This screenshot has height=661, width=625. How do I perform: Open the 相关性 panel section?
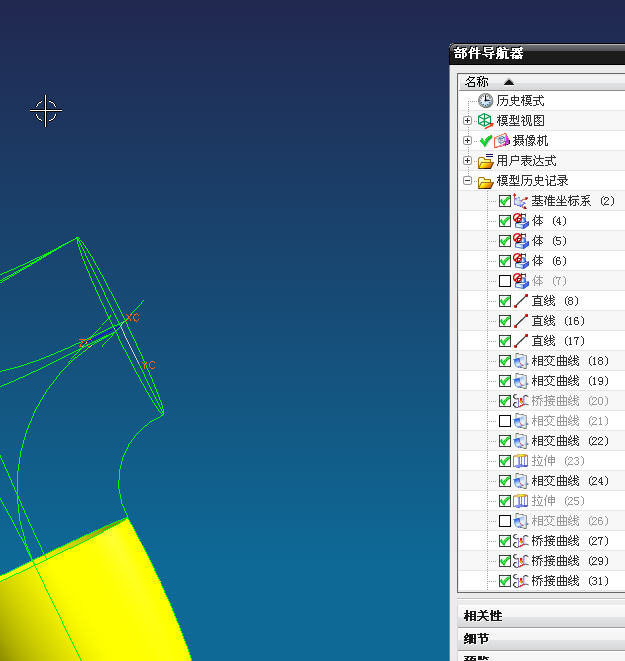542,616
